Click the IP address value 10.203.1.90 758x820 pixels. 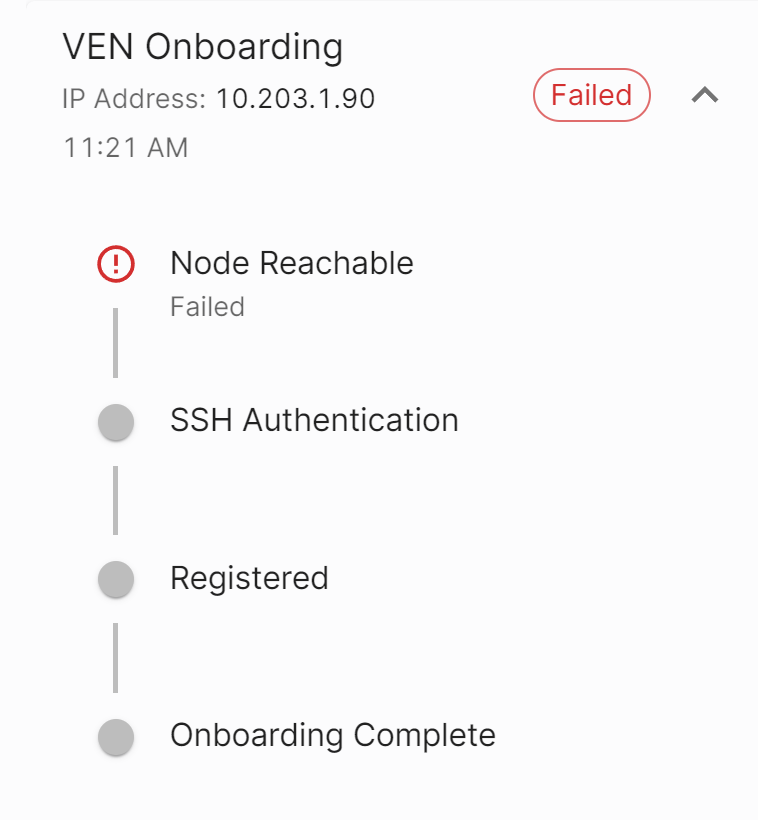click(x=295, y=99)
